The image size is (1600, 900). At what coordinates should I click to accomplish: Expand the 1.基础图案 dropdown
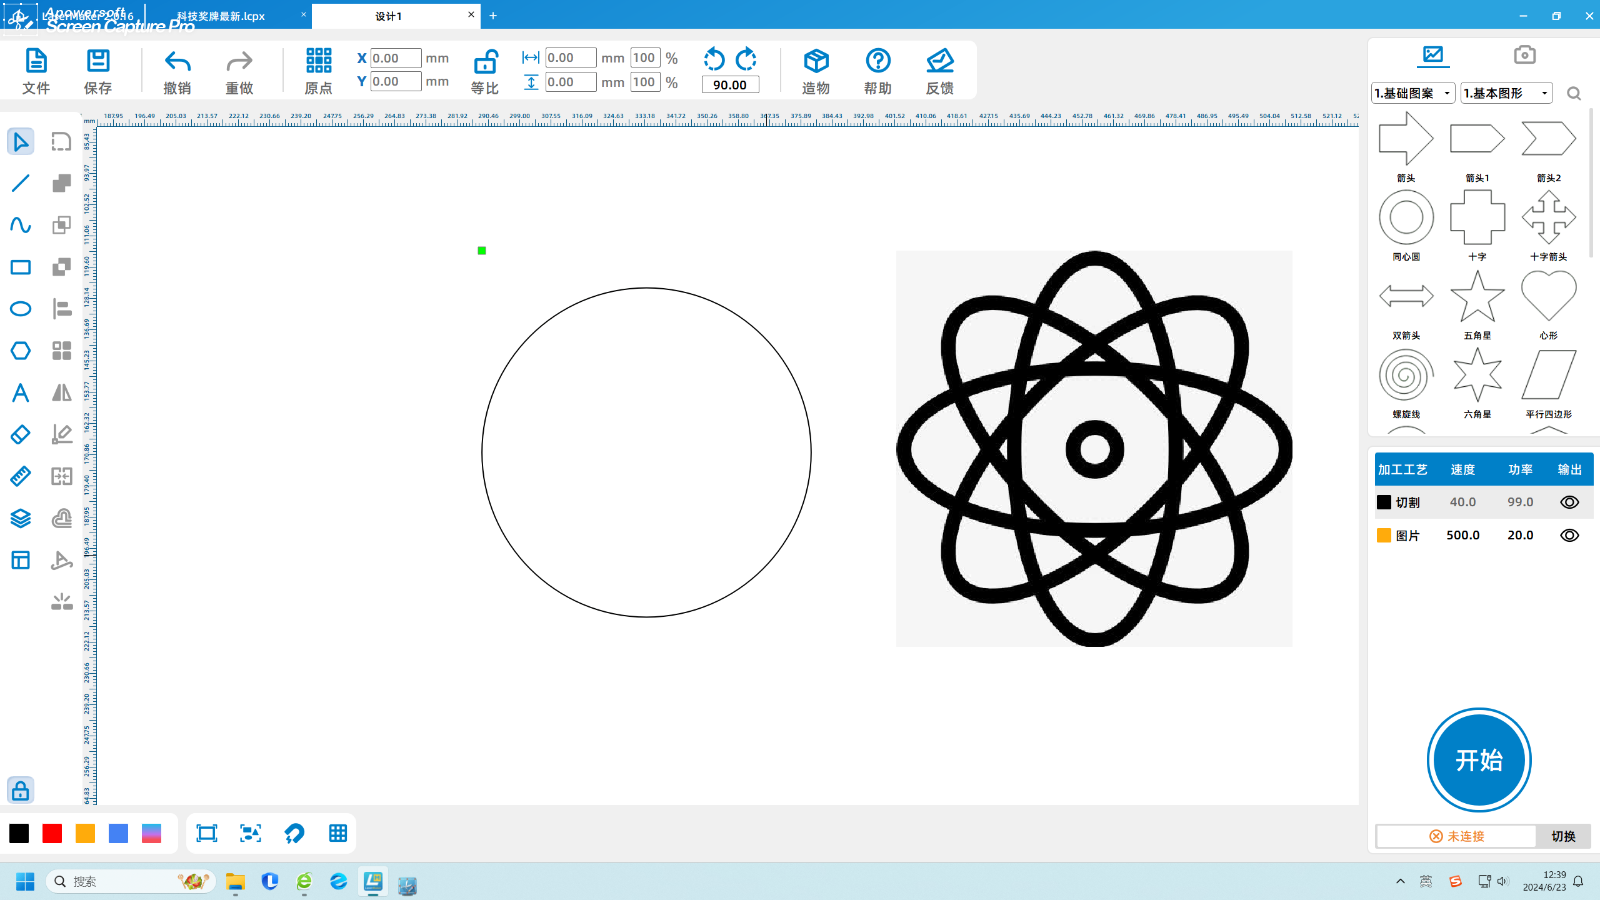click(1413, 93)
